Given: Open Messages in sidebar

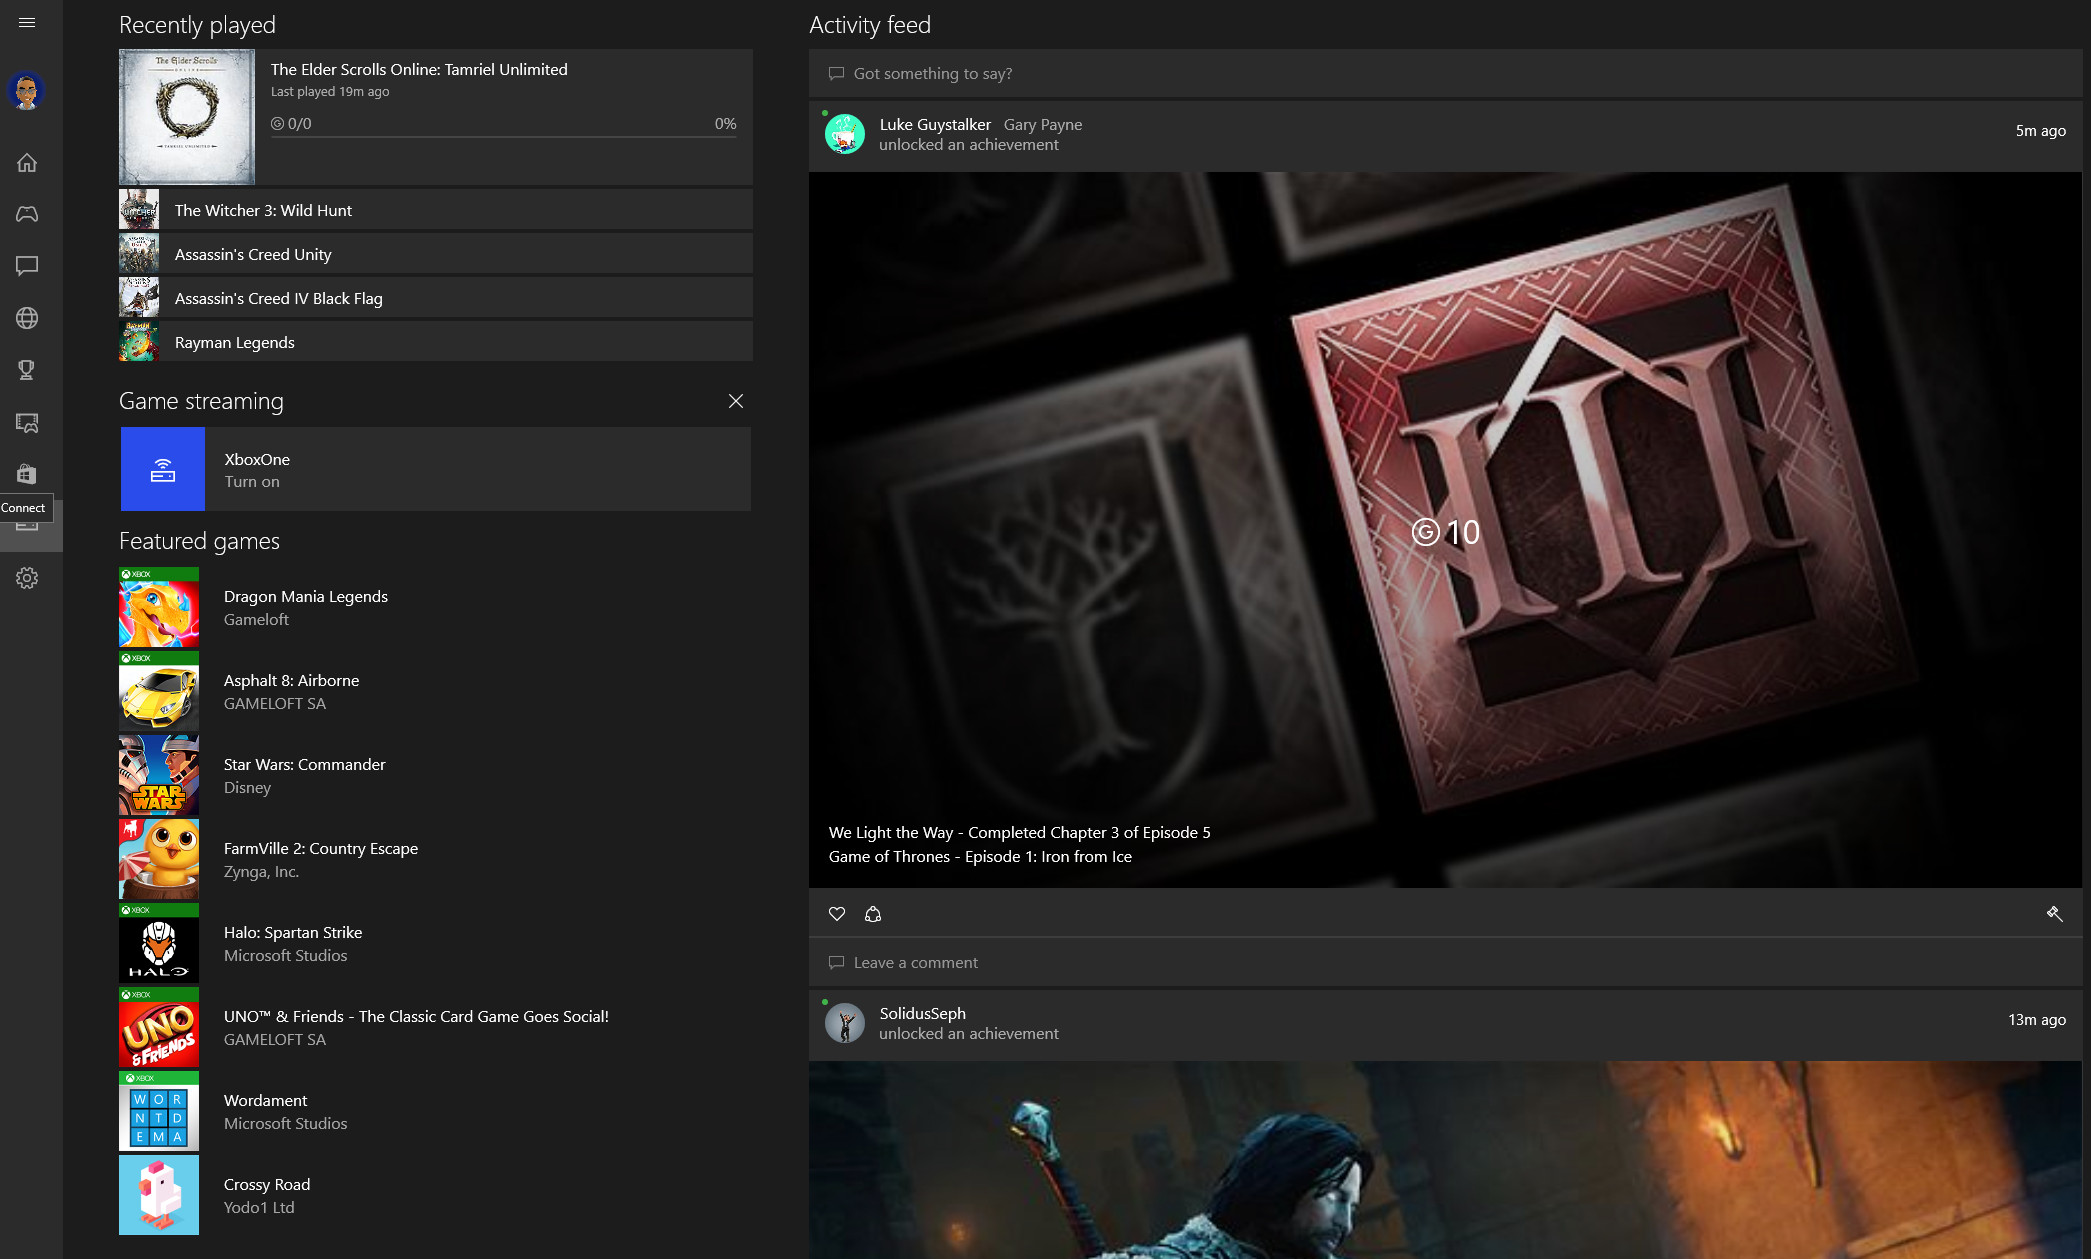Looking at the screenshot, I should click(27, 266).
